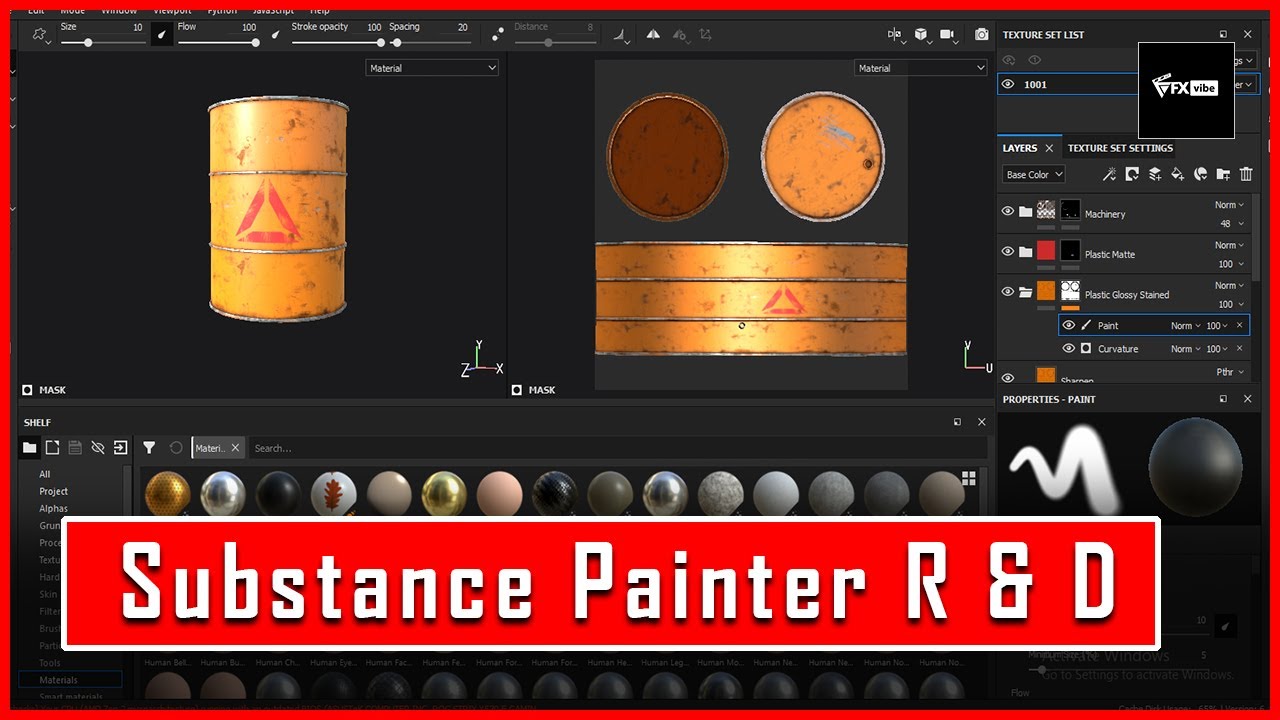Click the Stroke opacity slider handle

coord(380,42)
